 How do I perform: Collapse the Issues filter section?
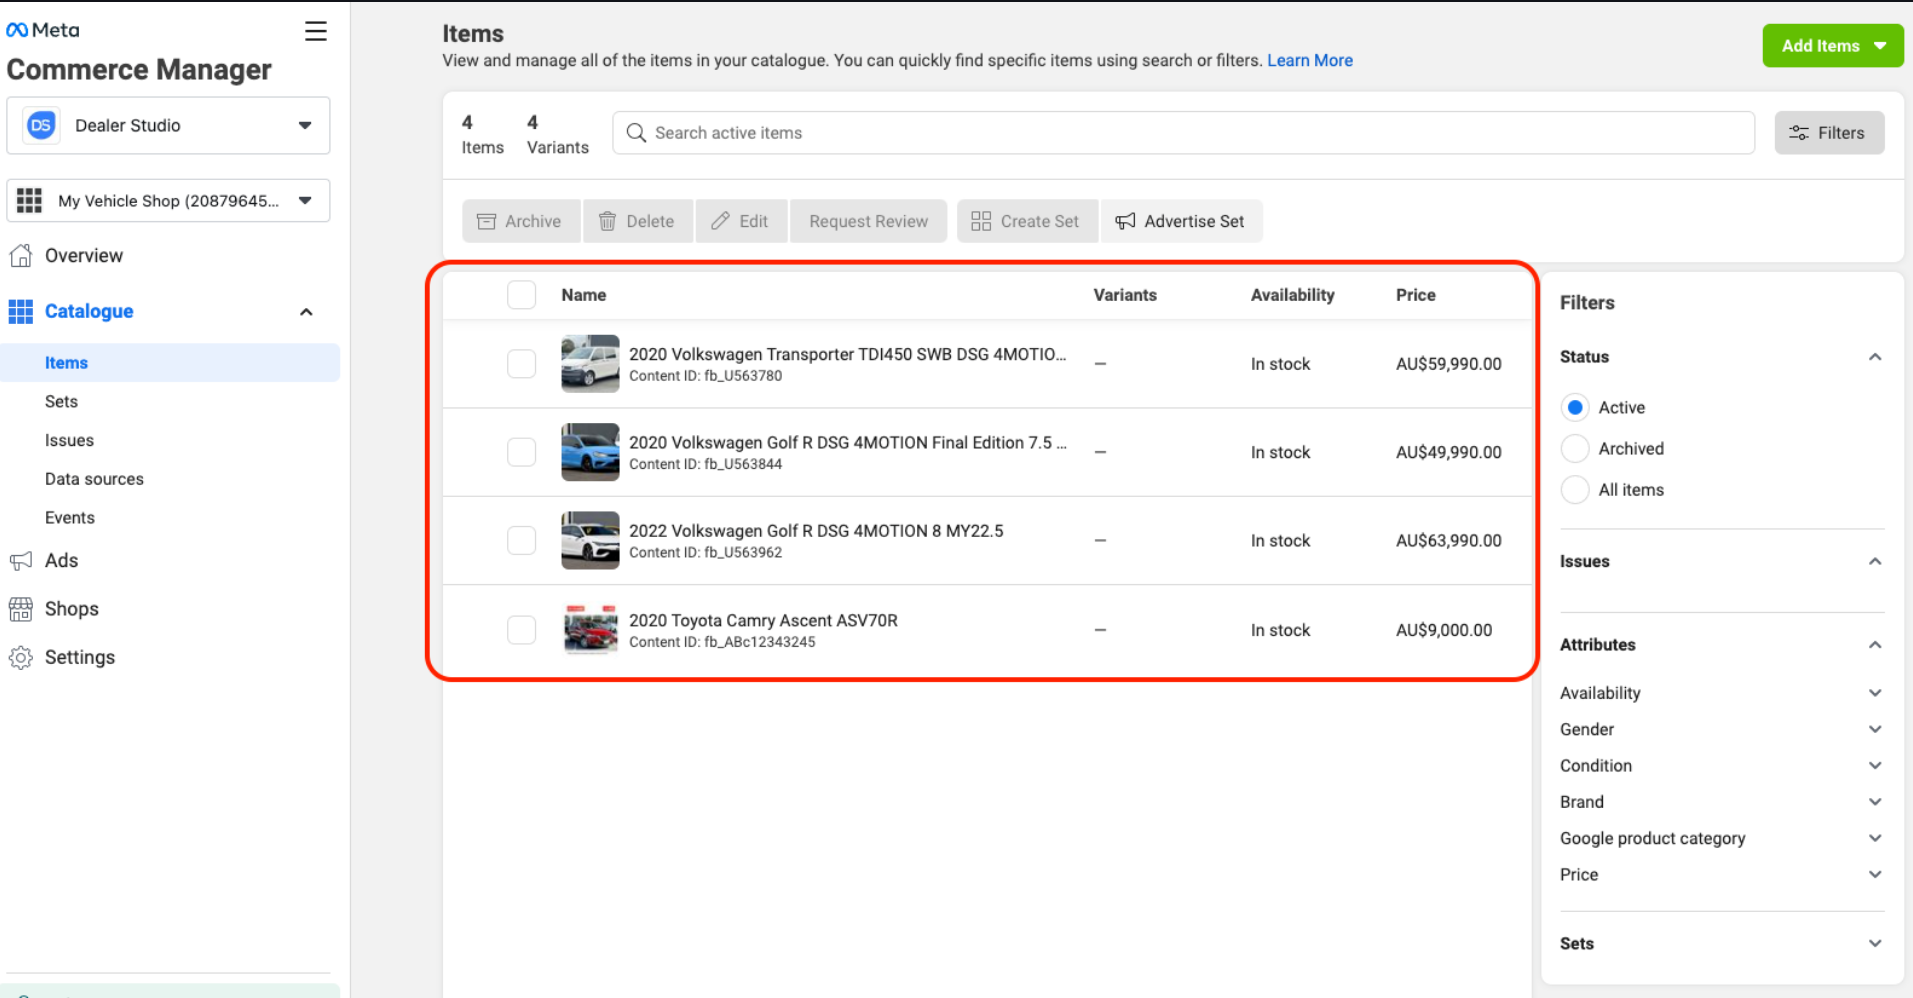[1875, 562]
